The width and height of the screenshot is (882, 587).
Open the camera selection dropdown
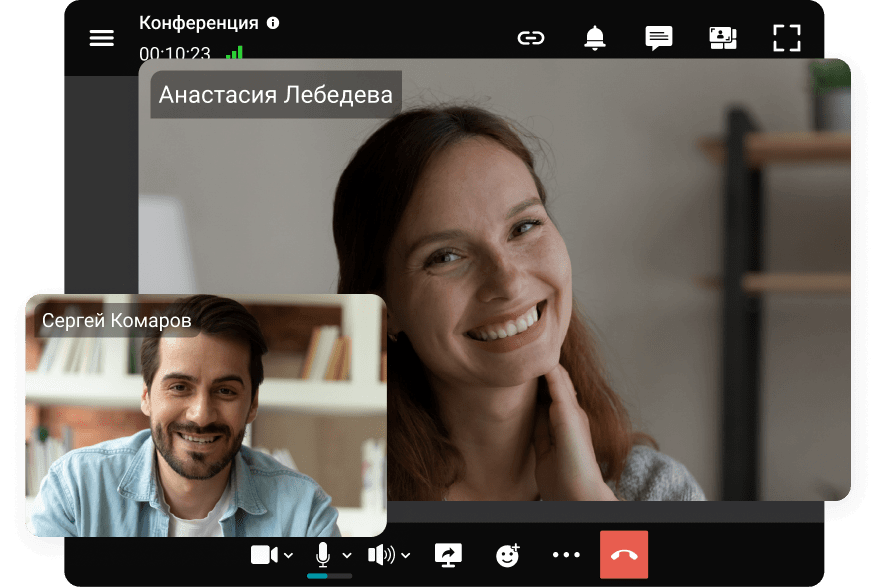290,556
